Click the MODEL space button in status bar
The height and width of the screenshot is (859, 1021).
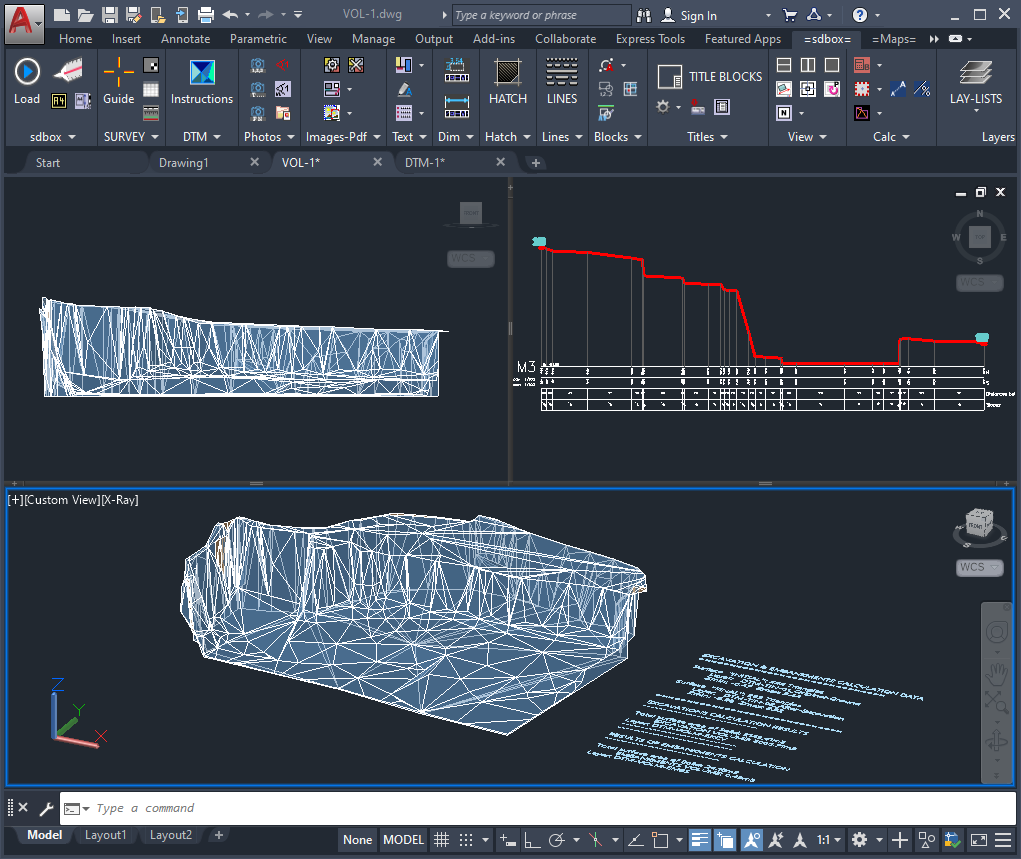(x=403, y=840)
